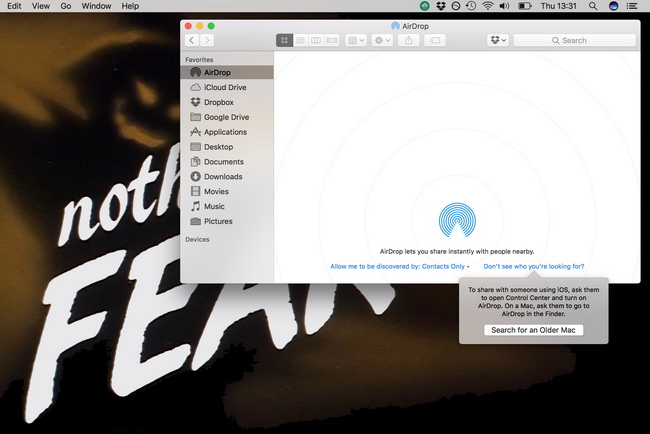Open Time Machine menu bar icon
The image size is (650, 434).
(471, 6)
